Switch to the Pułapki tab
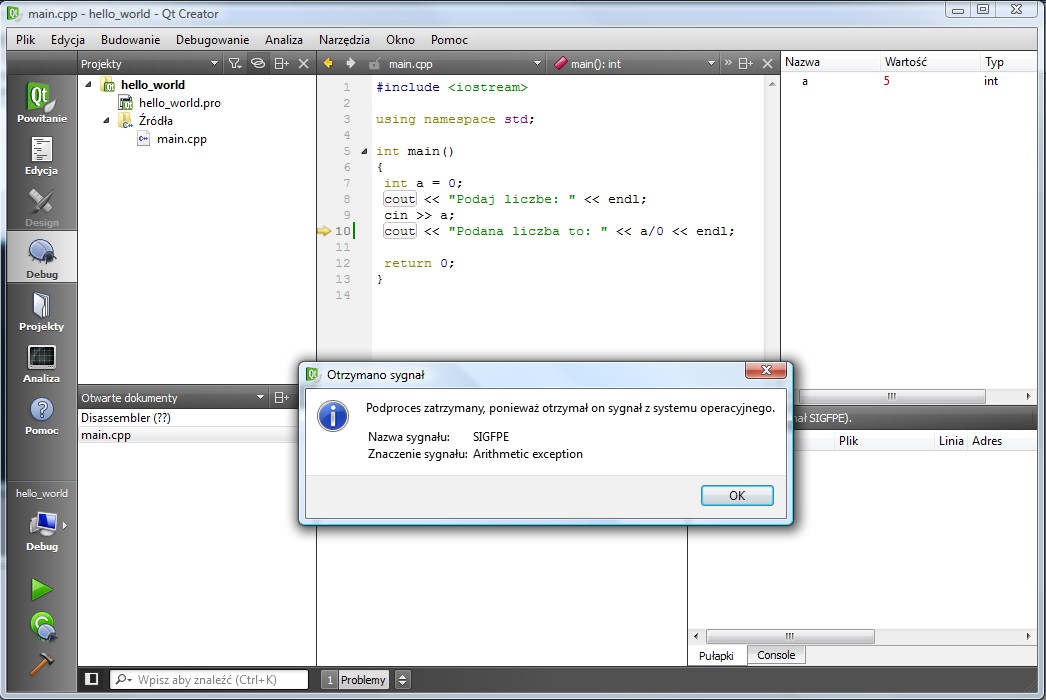 (716, 655)
